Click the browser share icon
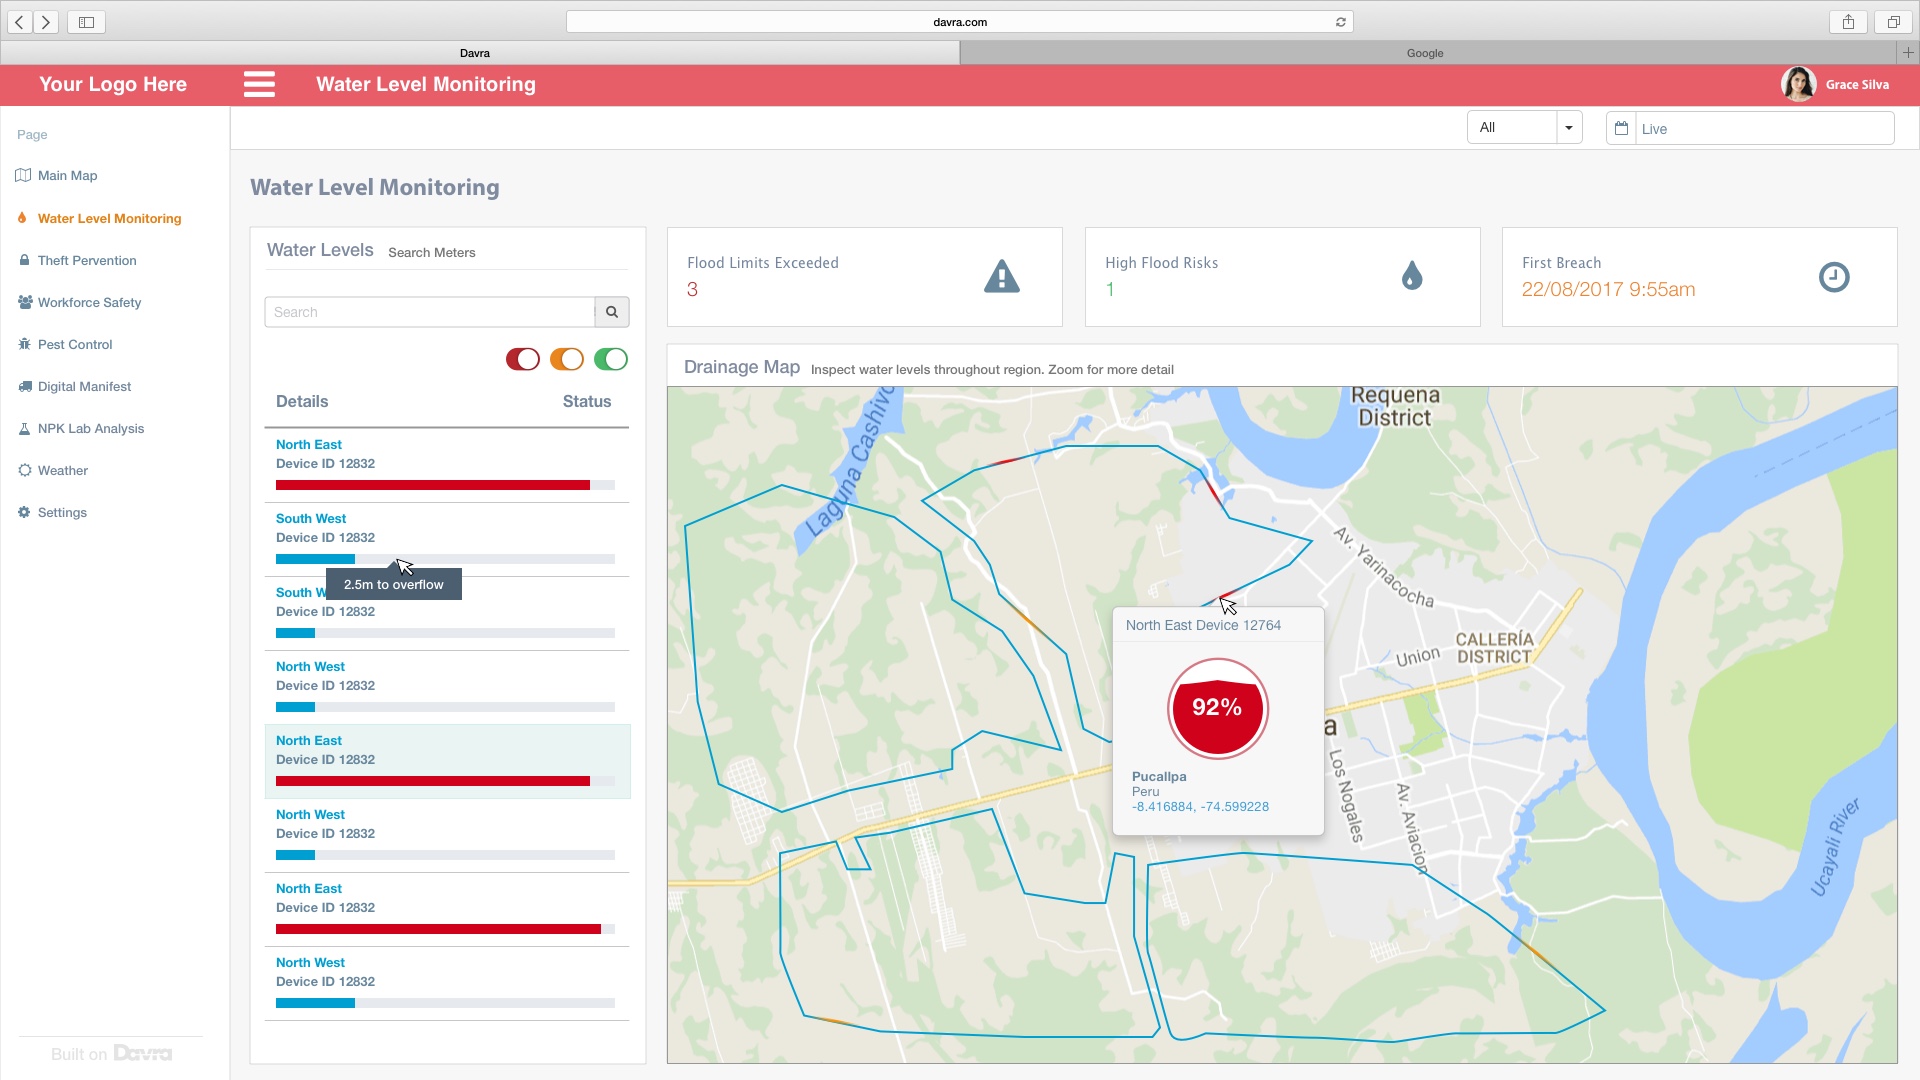The width and height of the screenshot is (1920, 1080). point(1848,21)
